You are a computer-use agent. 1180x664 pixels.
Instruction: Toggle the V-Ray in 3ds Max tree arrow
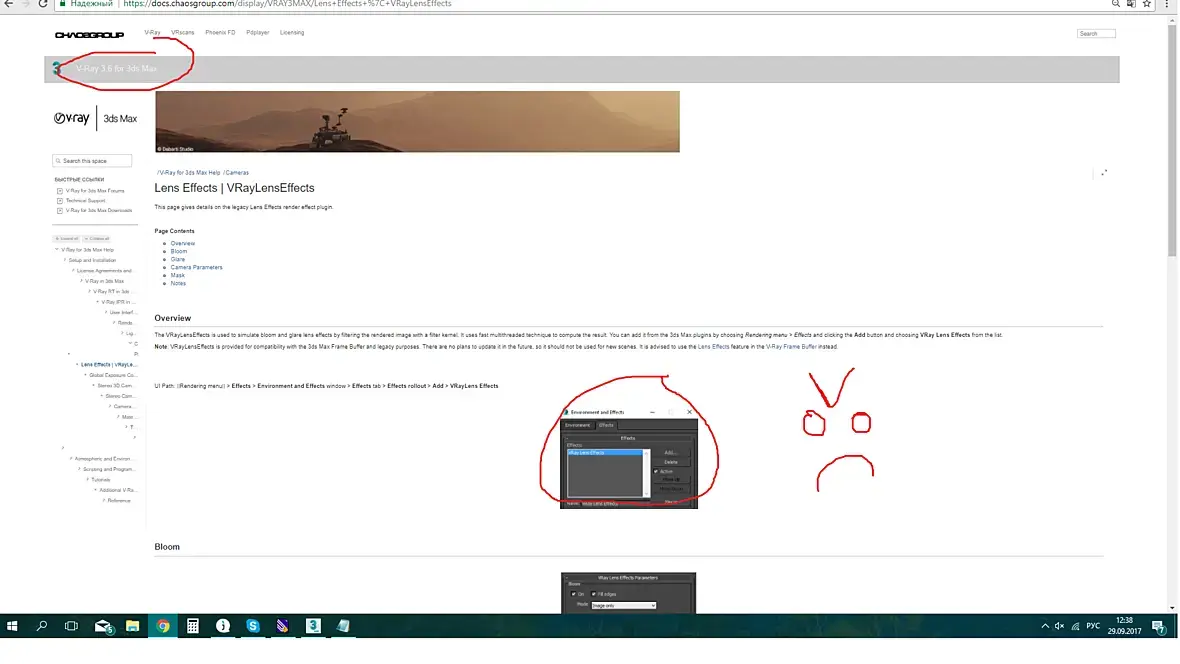tap(81, 281)
